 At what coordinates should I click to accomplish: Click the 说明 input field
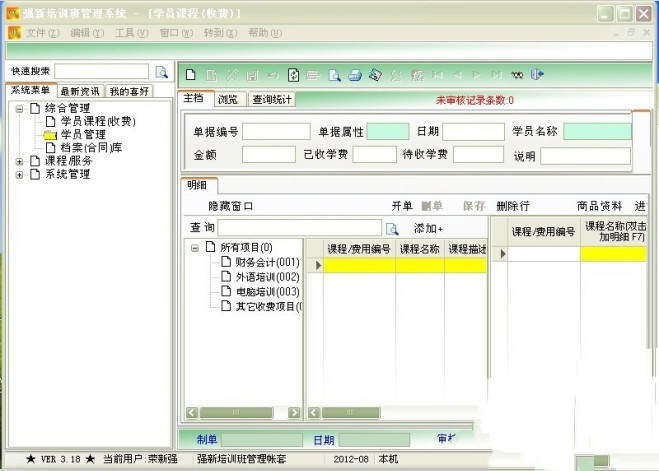tap(585, 156)
